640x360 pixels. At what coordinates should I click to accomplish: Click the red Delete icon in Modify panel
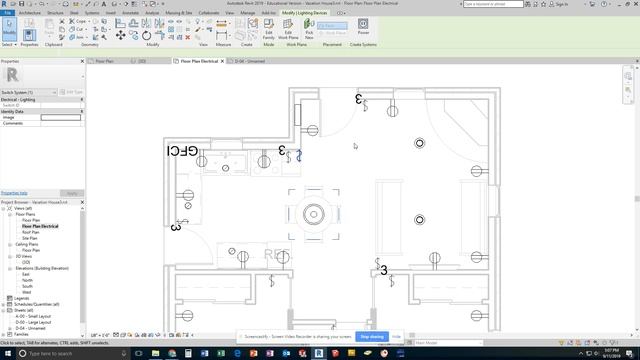[x=188, y=38]
